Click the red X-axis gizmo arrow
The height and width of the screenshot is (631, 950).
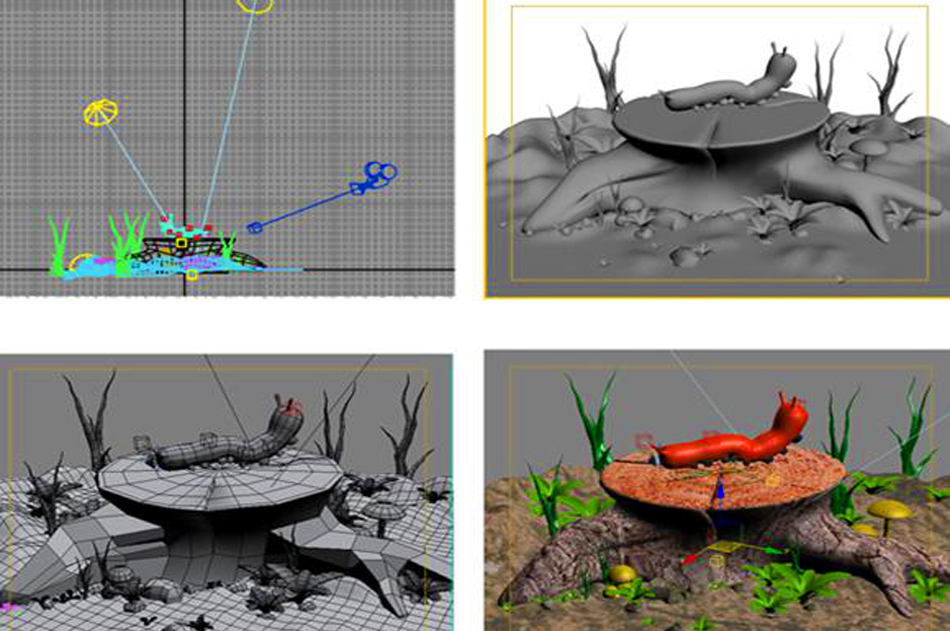click(688, 558)
